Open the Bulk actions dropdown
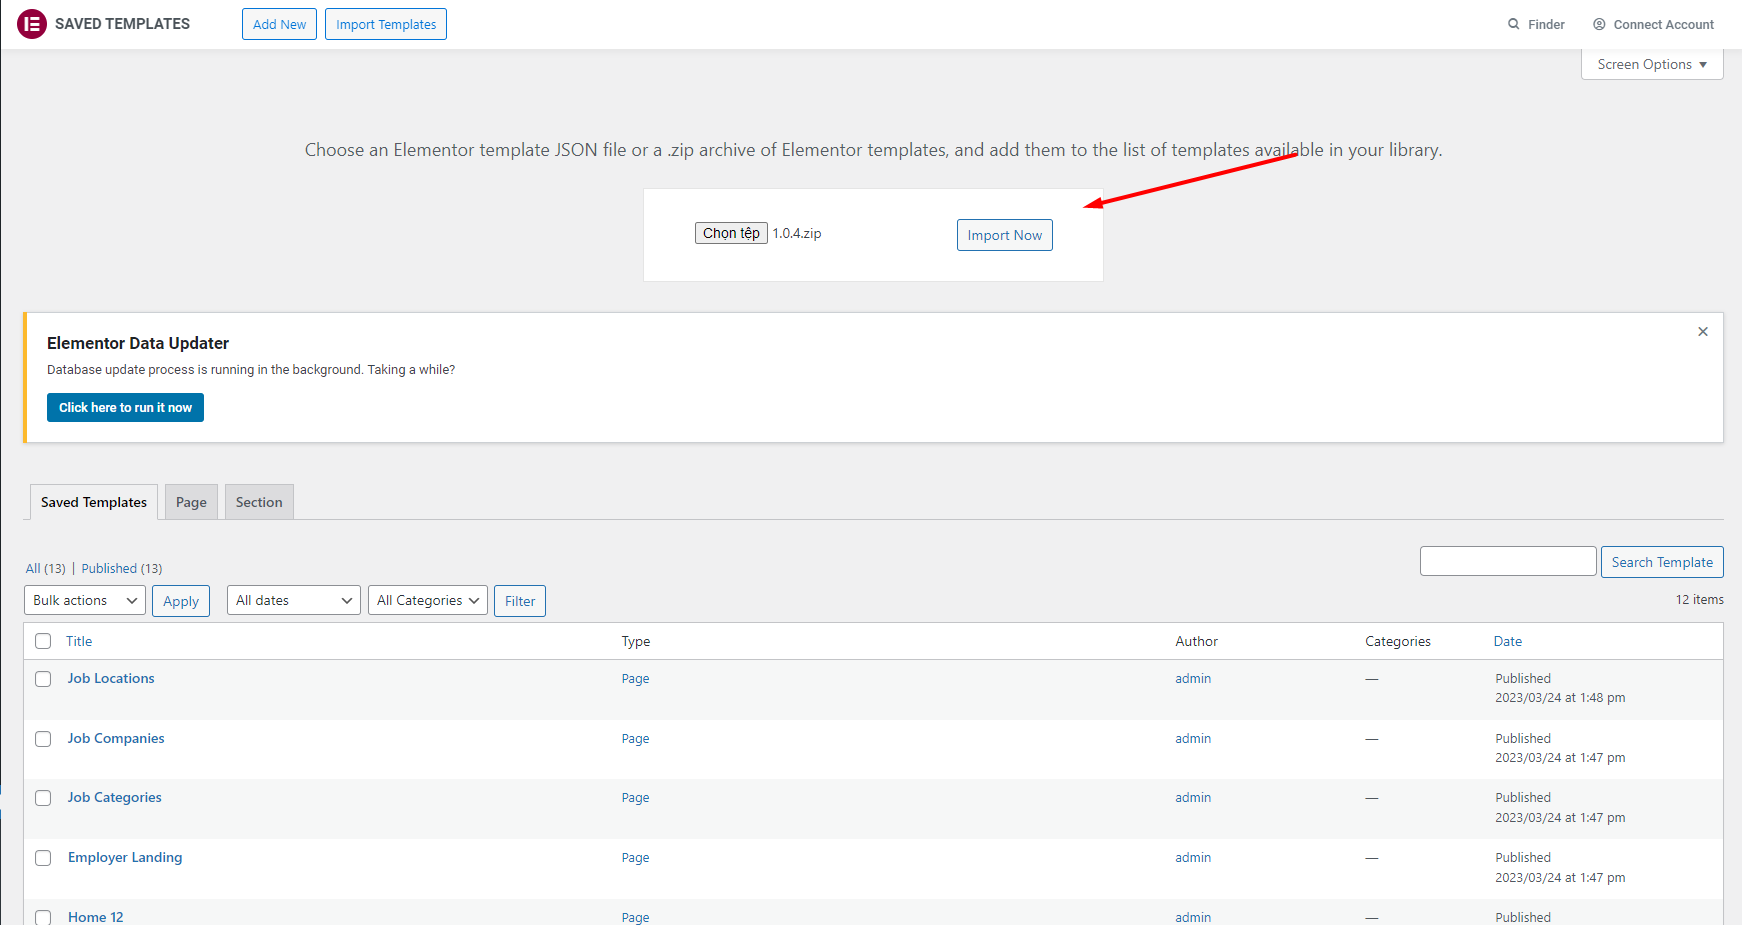1742x925 pixels. coord(85,600)
